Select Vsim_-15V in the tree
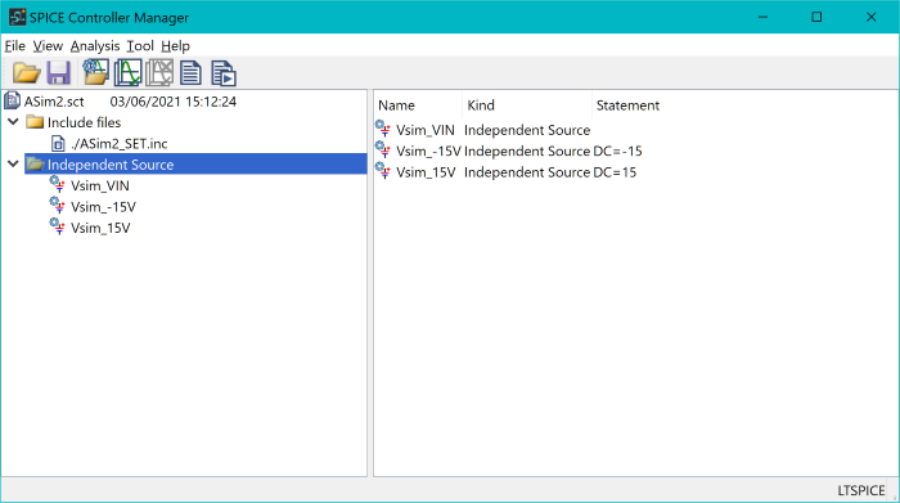Image resolution: width=900 pixels, height=503 pixels. pyautogui.click(x=103, y=207)
